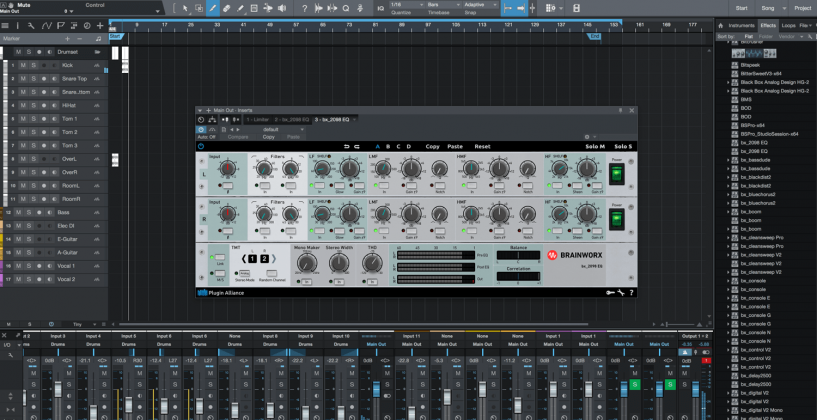
Task: Select the Mute tool
Action: click(254, 8)
